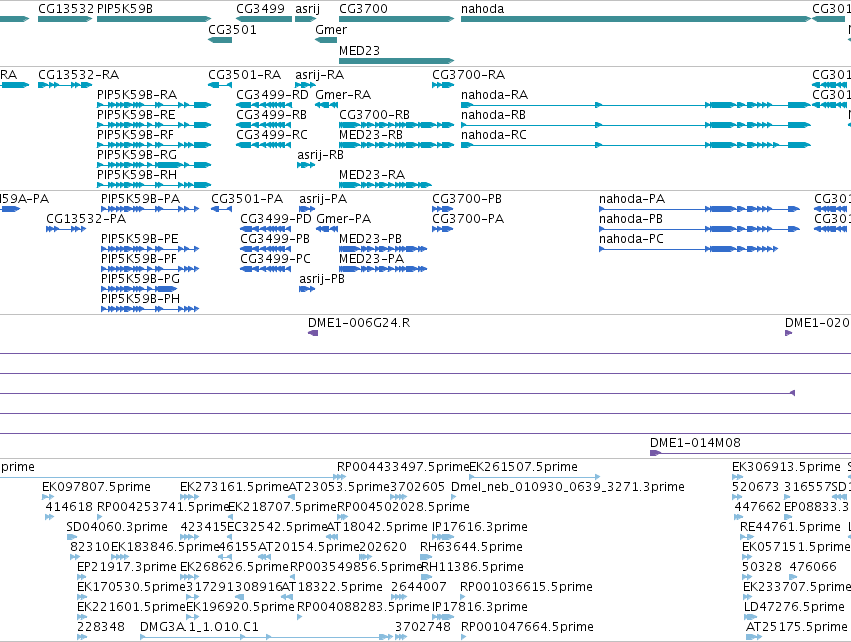Select the CG3501 gene label
This screenshot has width=851, height=642.
(232, 30)
